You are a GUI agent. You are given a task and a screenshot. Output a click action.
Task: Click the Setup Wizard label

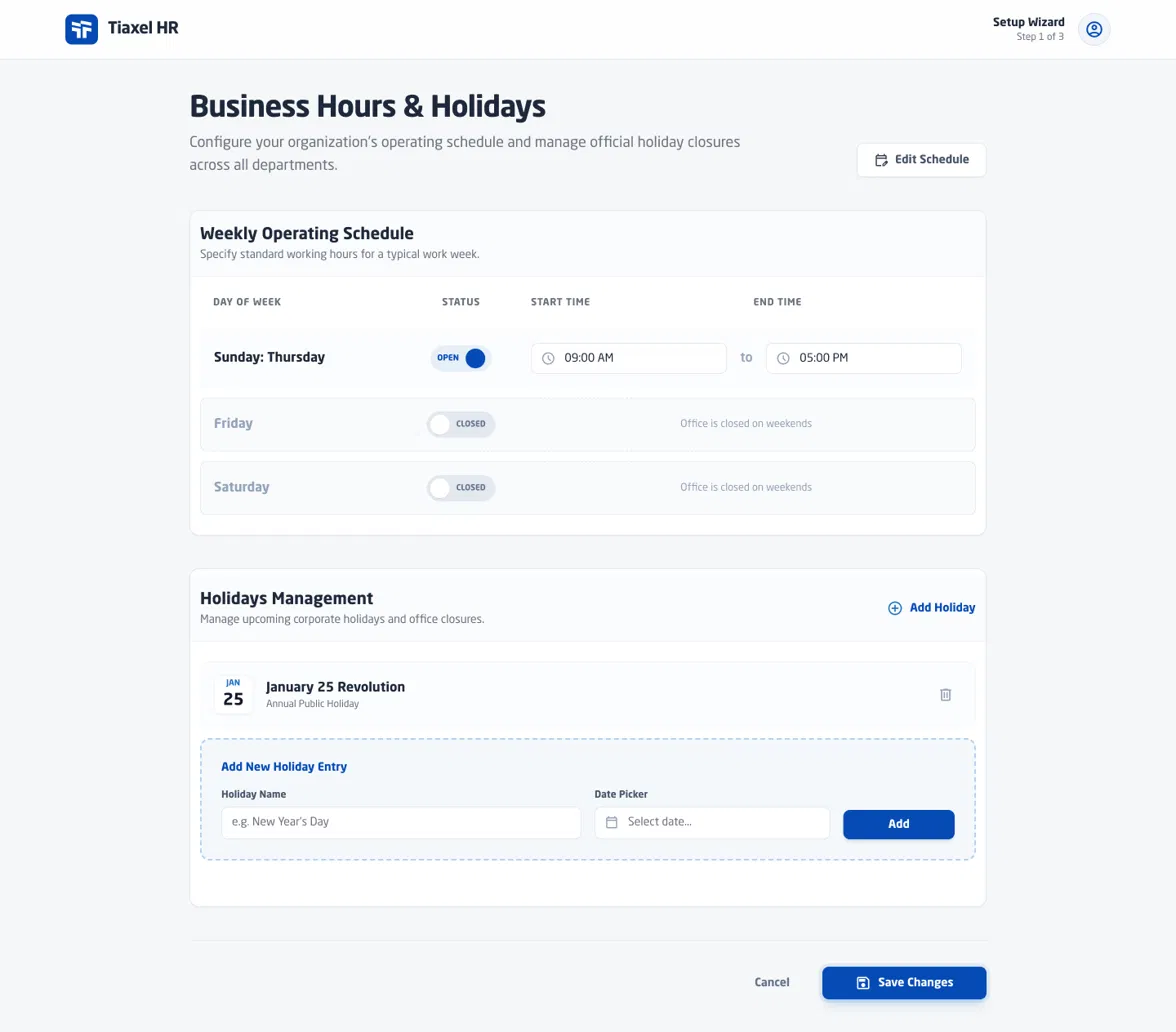click(1028, 22)
